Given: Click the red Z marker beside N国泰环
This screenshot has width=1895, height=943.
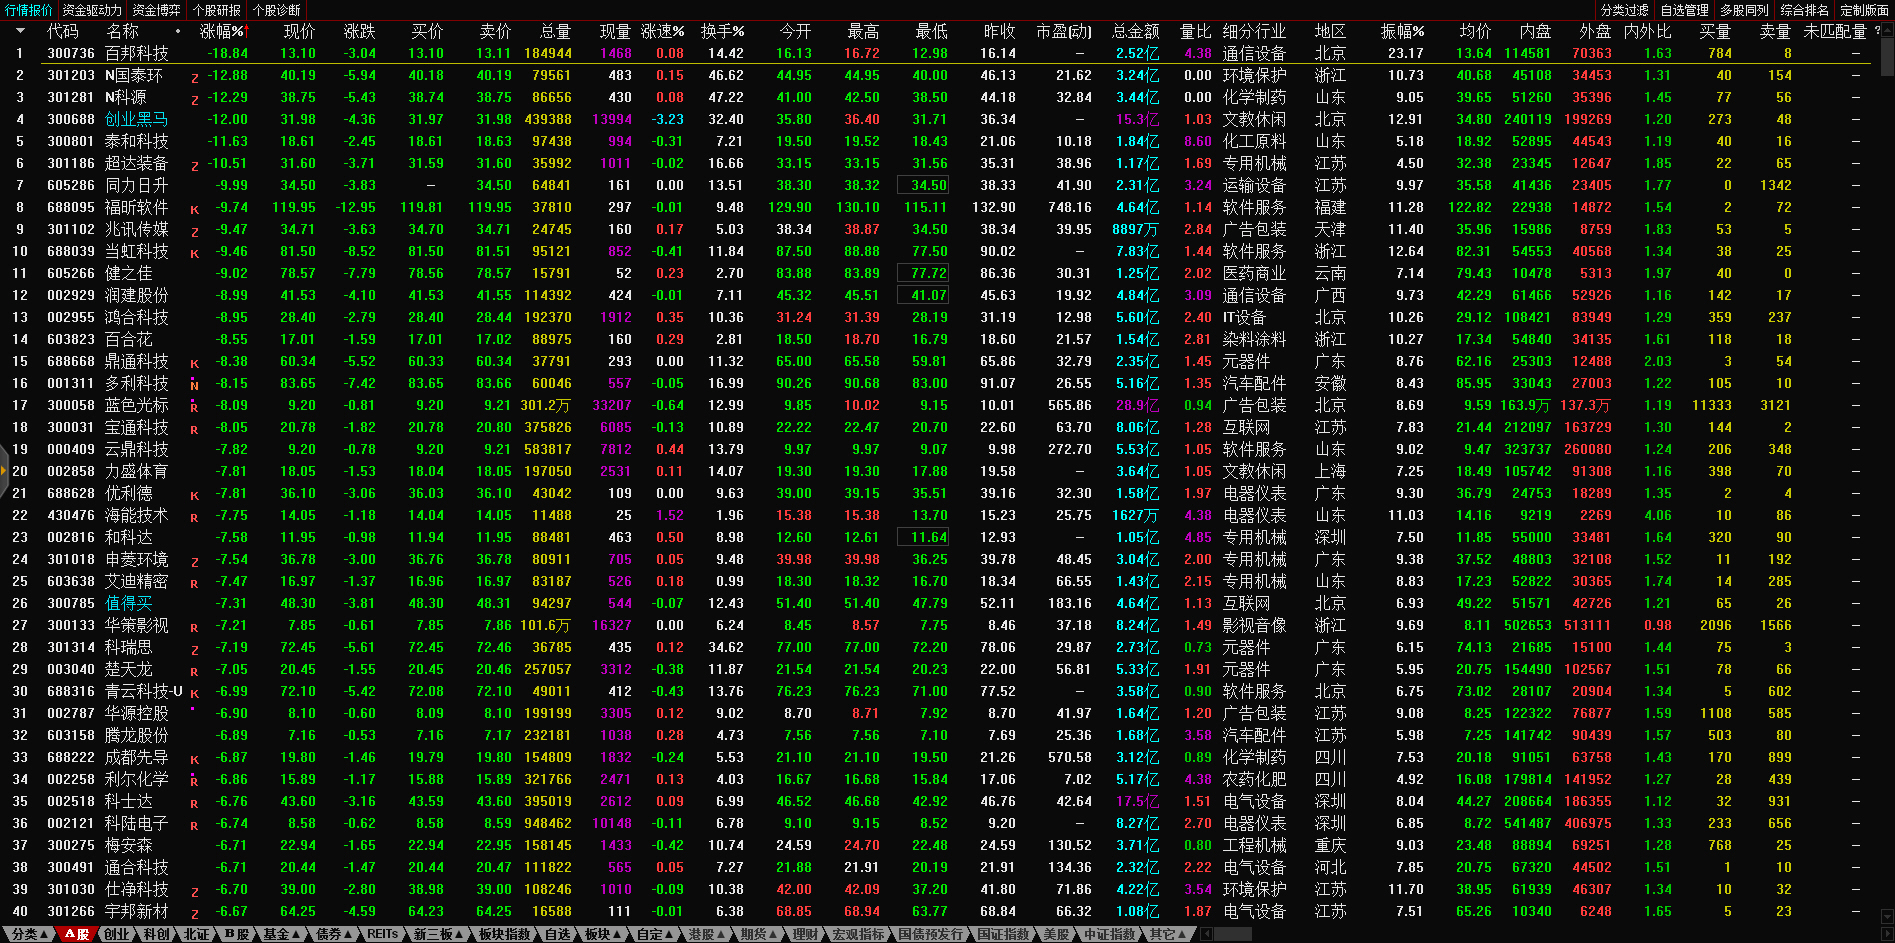Looking at the screenshot, I should pos(195,77).
